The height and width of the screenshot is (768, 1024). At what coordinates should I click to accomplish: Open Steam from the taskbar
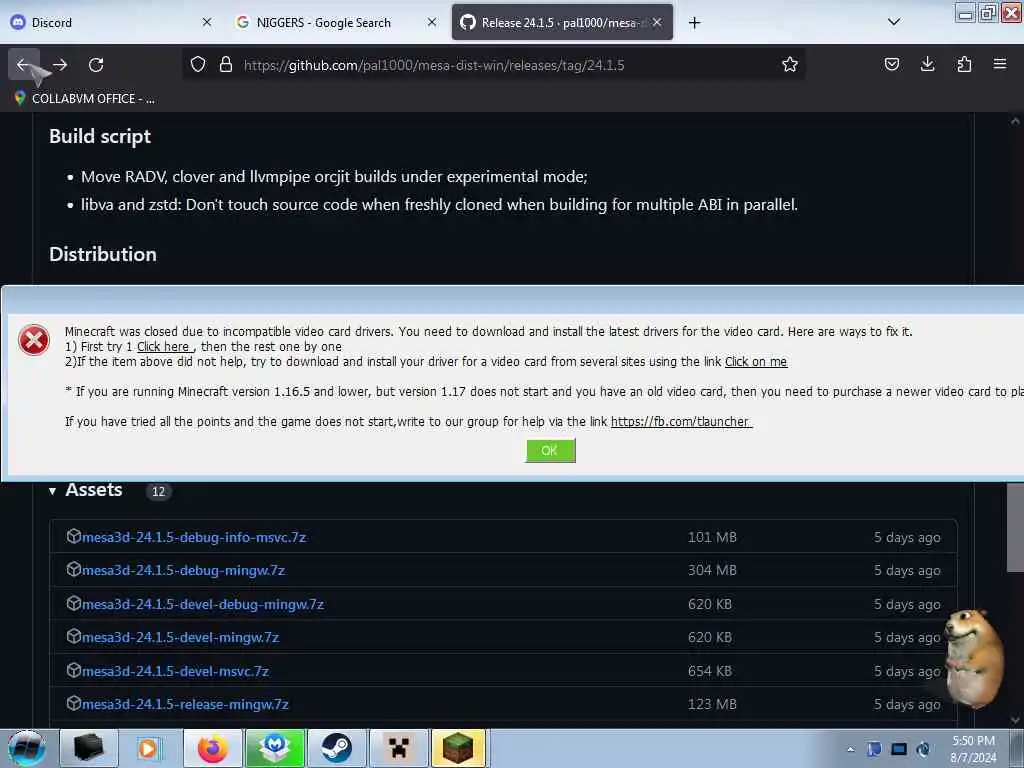[336, 748]
